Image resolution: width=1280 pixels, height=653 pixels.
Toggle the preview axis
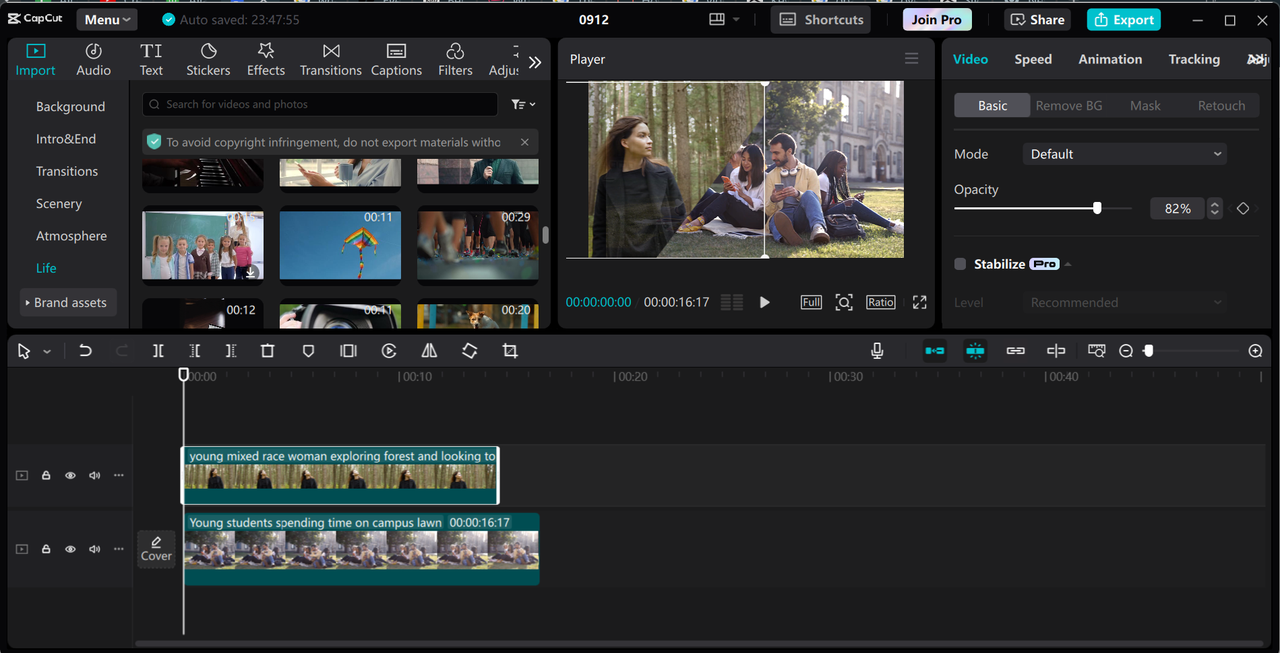[x=1055, y=351]
